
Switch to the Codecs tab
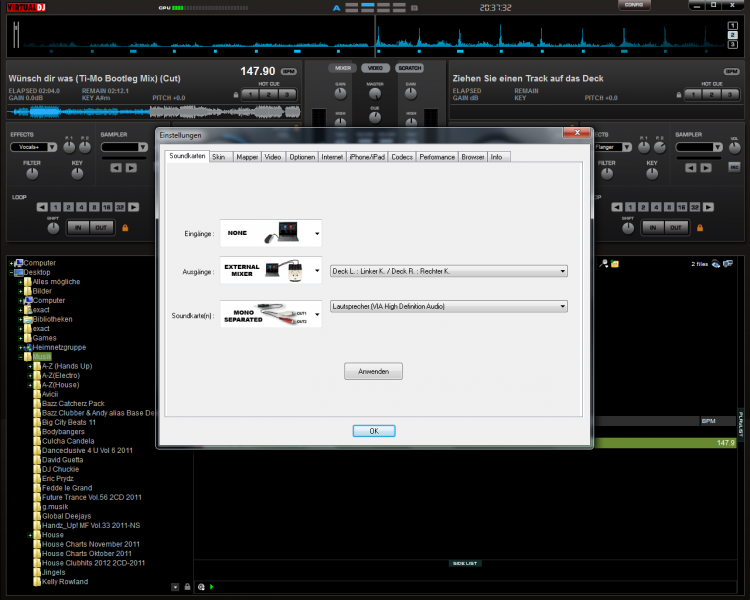pyautogui.click(x=402, y=157)
